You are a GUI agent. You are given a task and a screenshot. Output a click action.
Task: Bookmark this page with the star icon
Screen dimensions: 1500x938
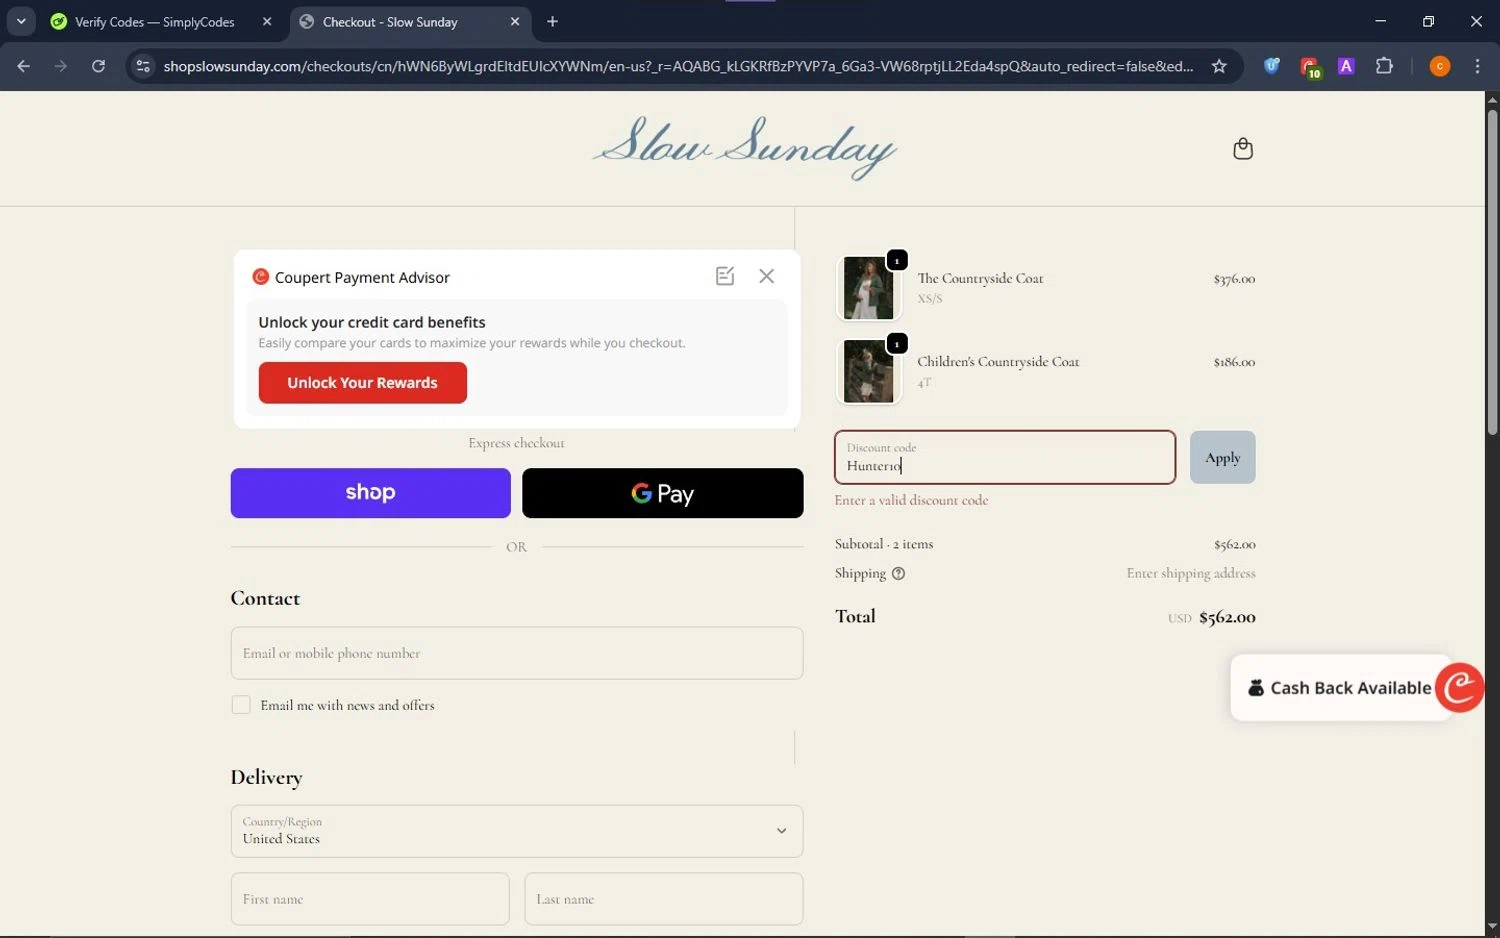tap(1219, 66)
